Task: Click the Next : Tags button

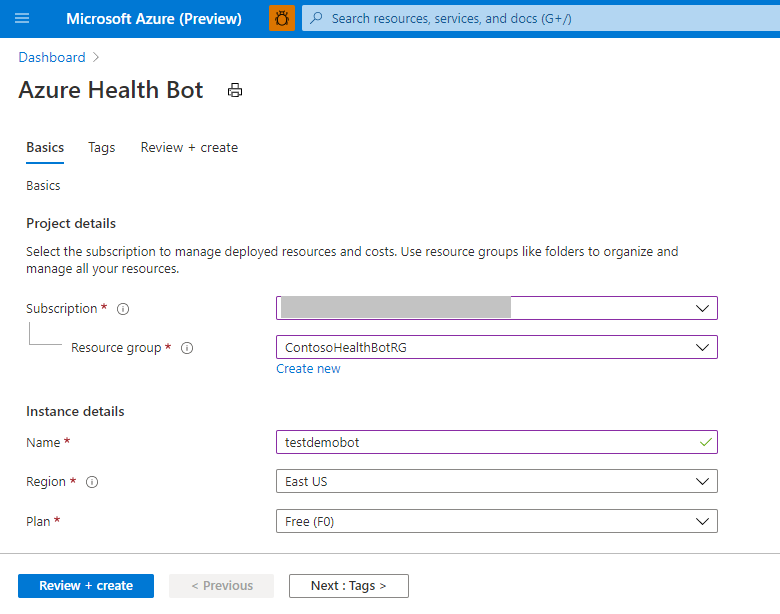Action: pos(349,586)
